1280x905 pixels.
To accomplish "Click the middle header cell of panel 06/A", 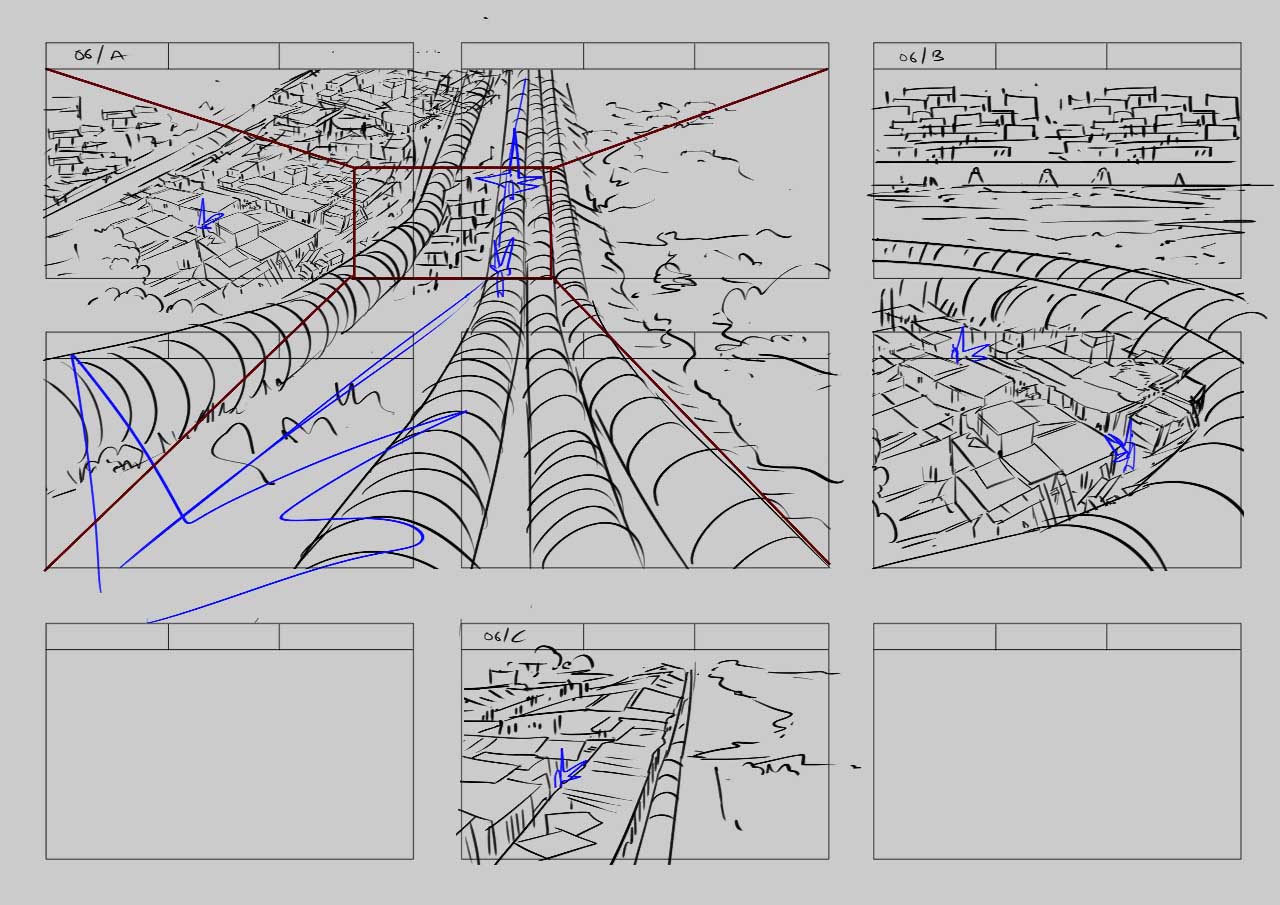I will (224, 56).
